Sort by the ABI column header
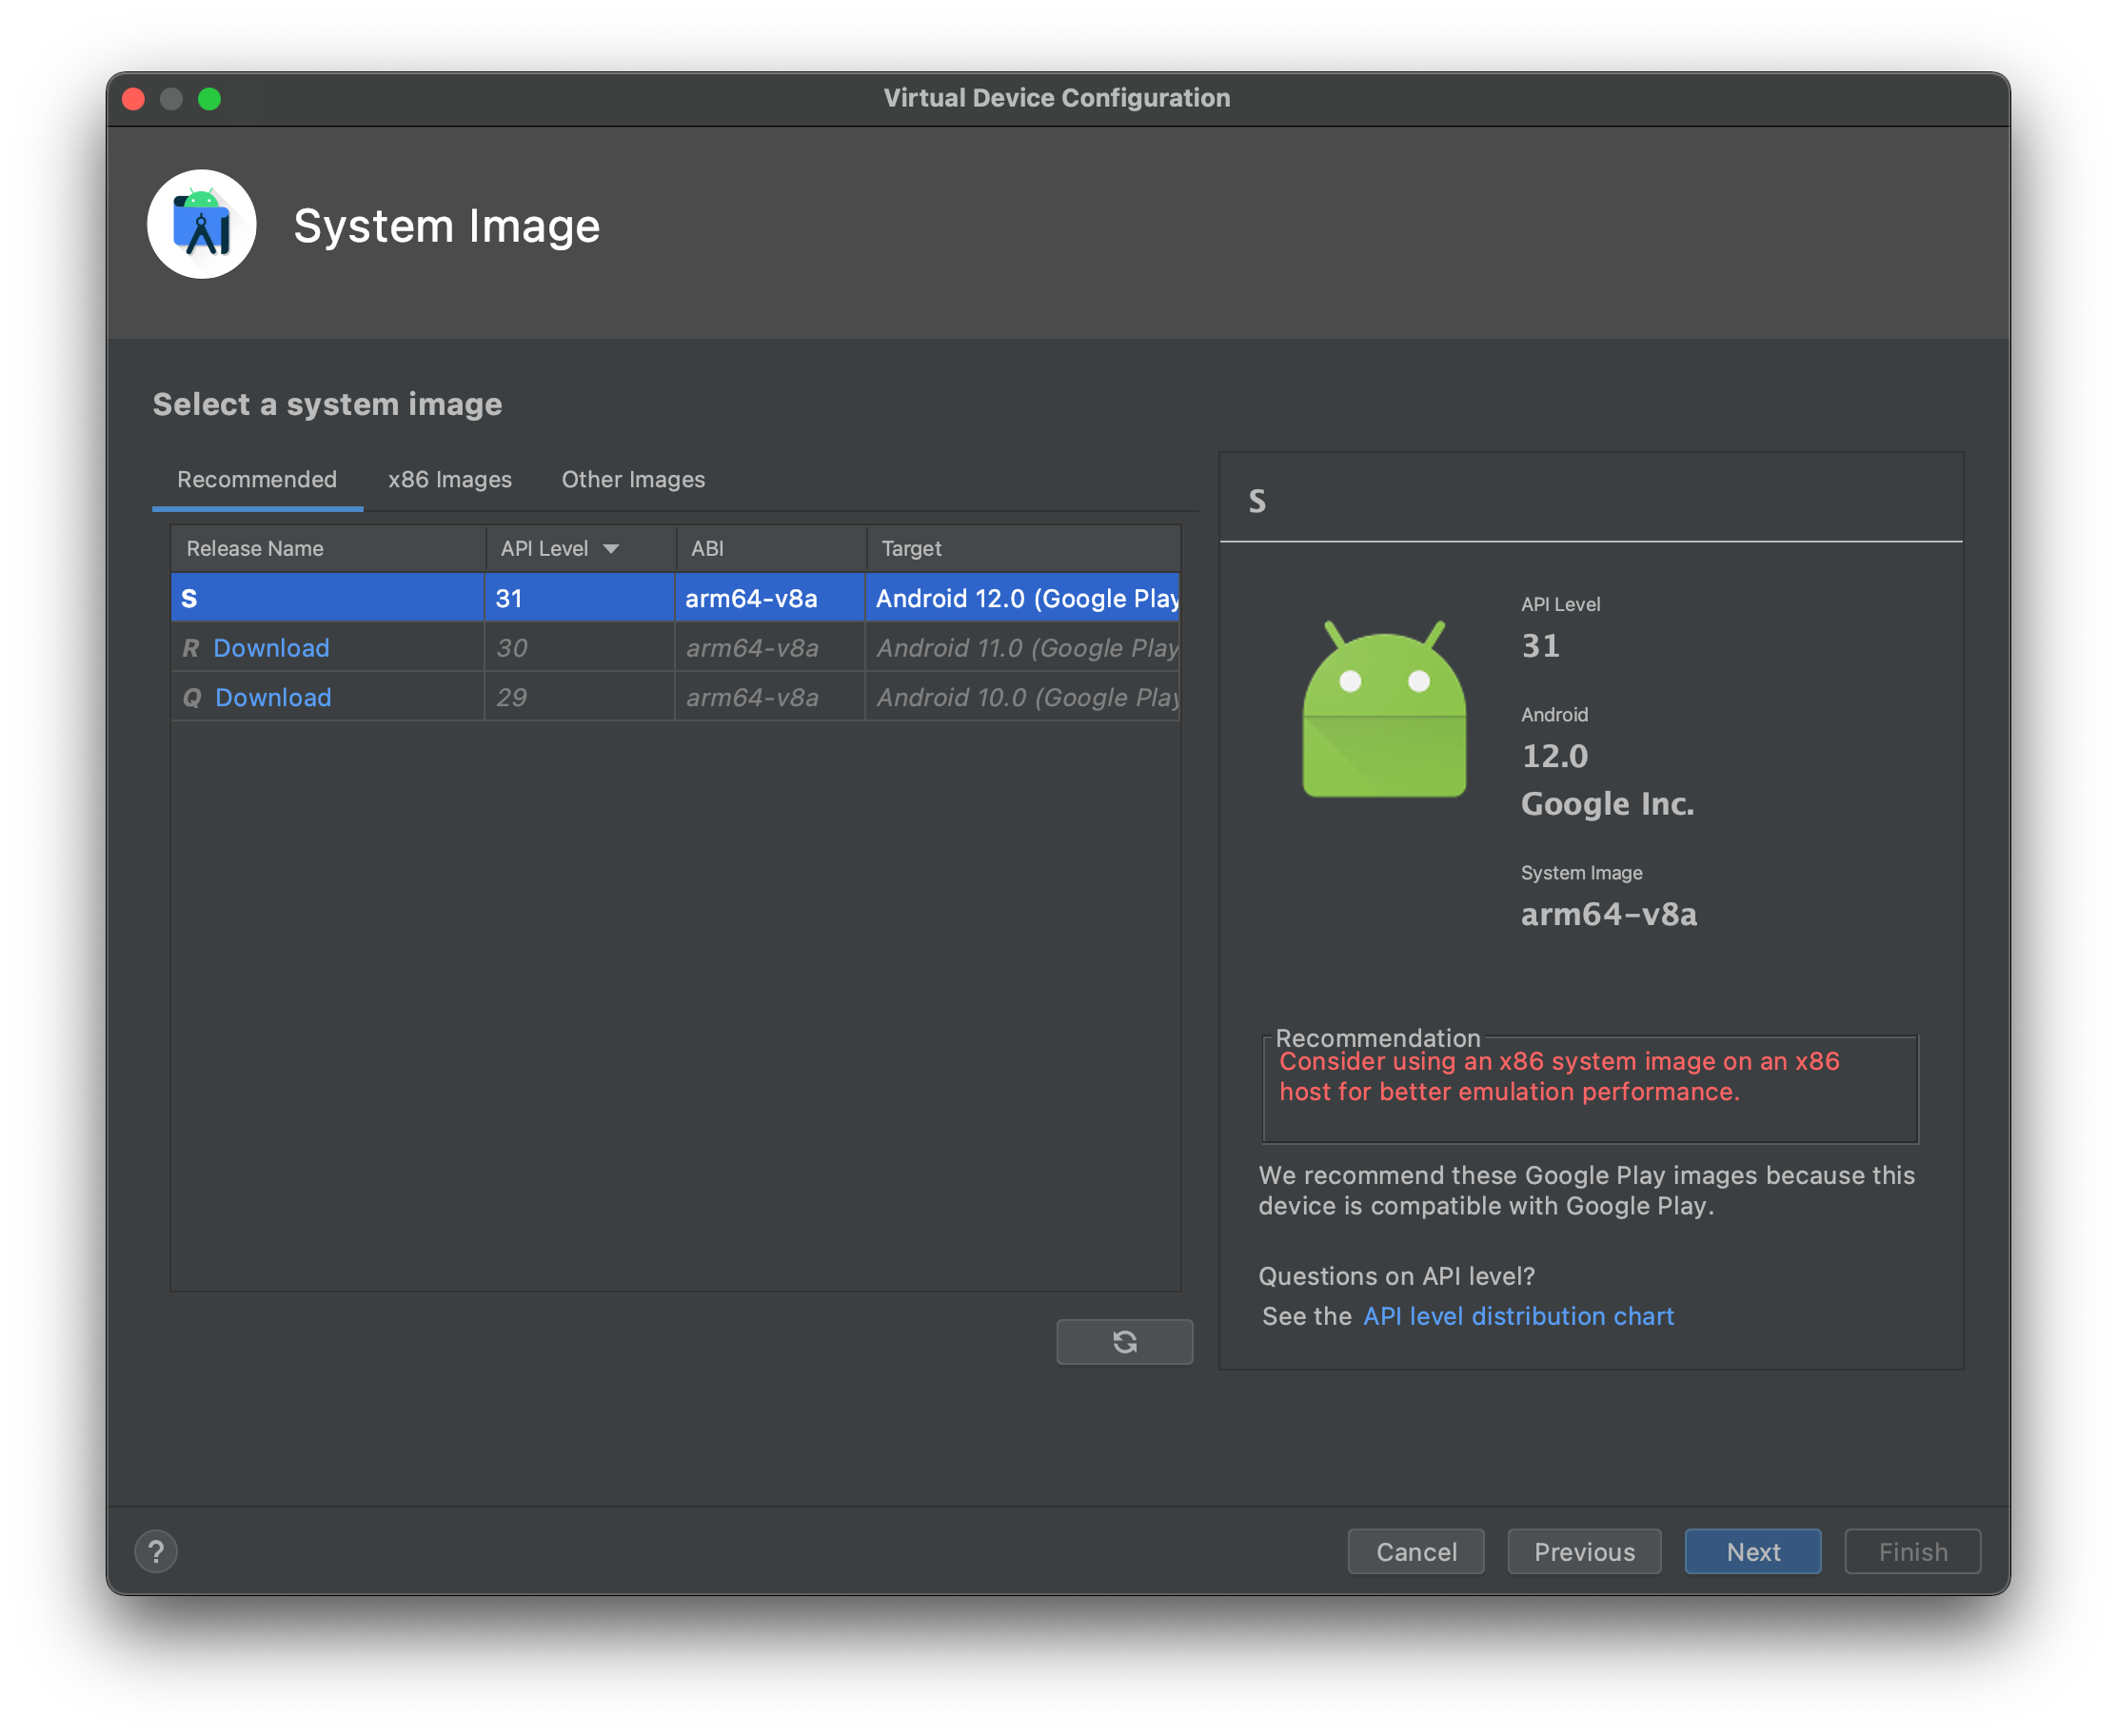Image resolution: width=2117 pixels, height=1736 pixels. coord(707,549)
